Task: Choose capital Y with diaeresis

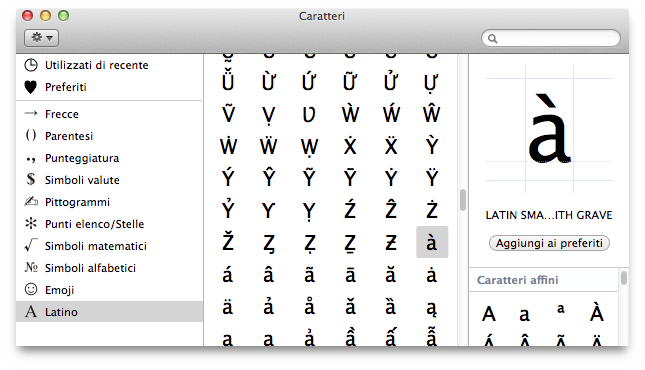Action: click(x=432, y=178)
